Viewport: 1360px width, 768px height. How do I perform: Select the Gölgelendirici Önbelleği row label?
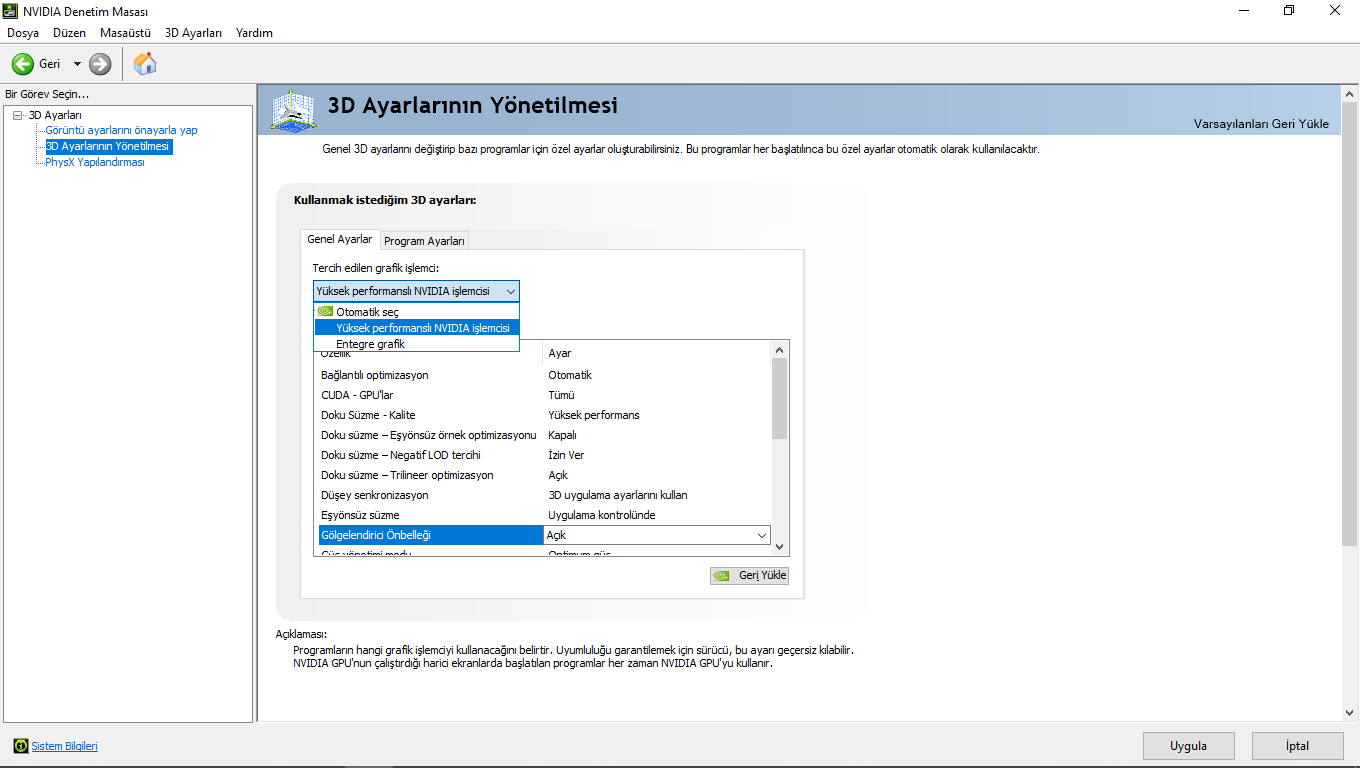coord(431,535)
